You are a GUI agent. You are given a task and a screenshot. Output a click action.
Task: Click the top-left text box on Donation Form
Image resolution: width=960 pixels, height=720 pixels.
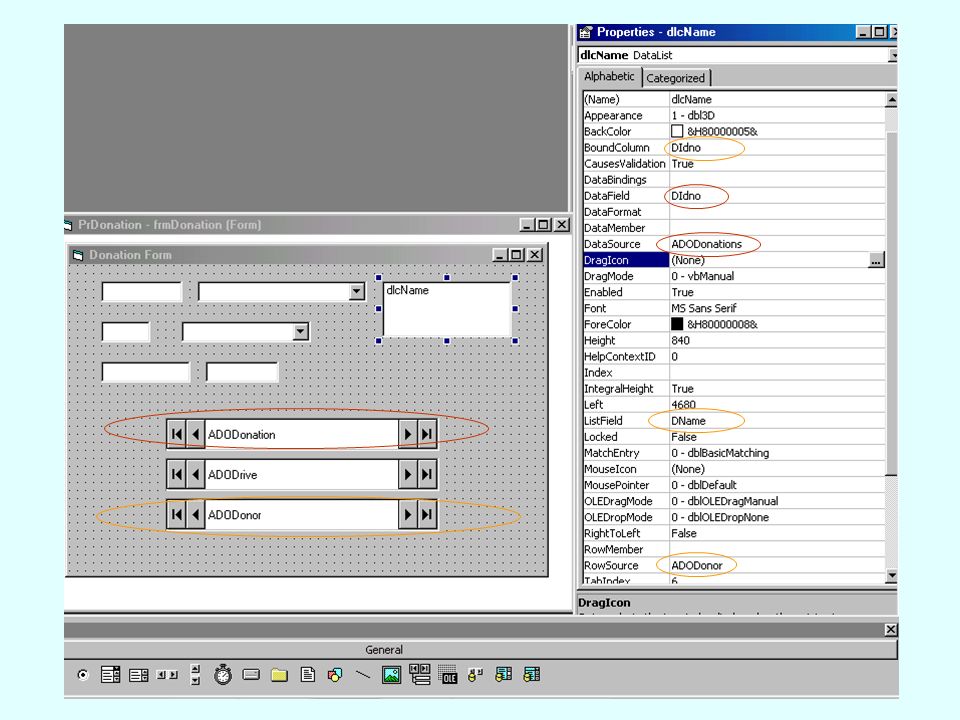click(x=141, y=291)
